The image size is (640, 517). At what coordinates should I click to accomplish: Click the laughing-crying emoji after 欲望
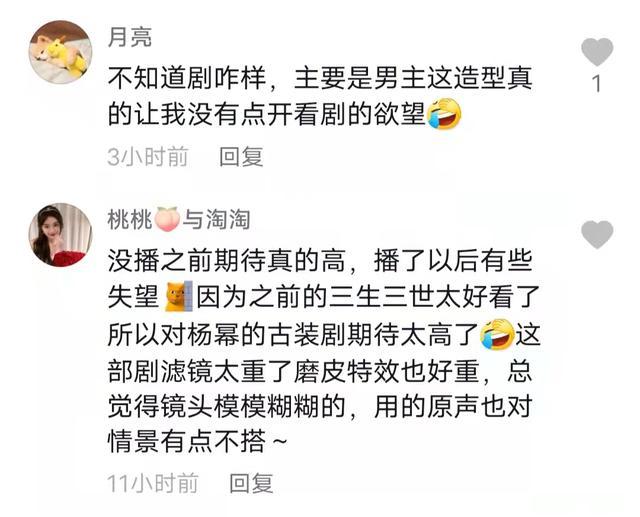click(x=444, y=114)
